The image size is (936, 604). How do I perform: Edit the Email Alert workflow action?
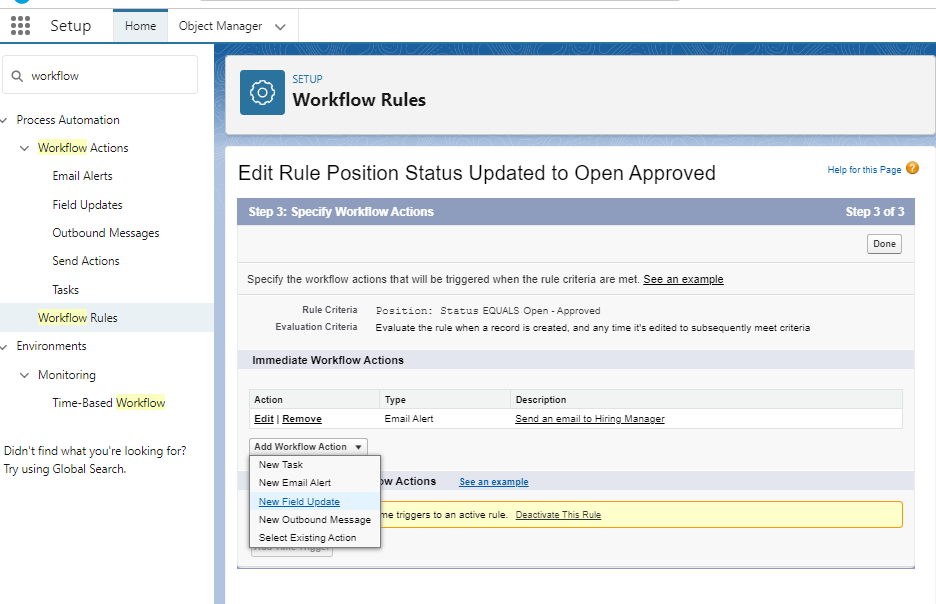click(264, 419)
